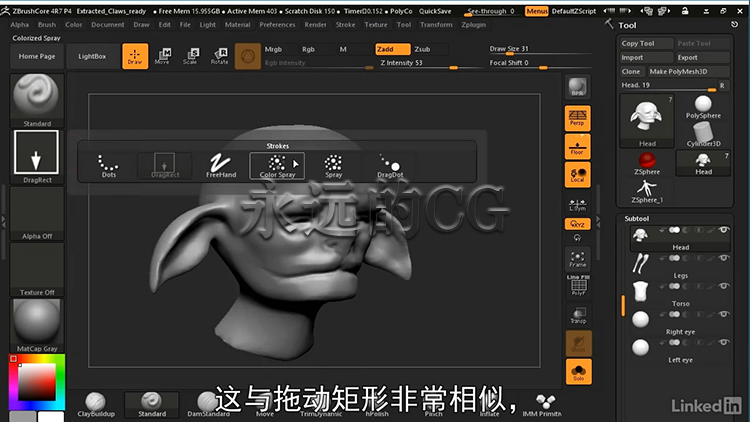Toggle XYZ rotation mode

(577, 224)
